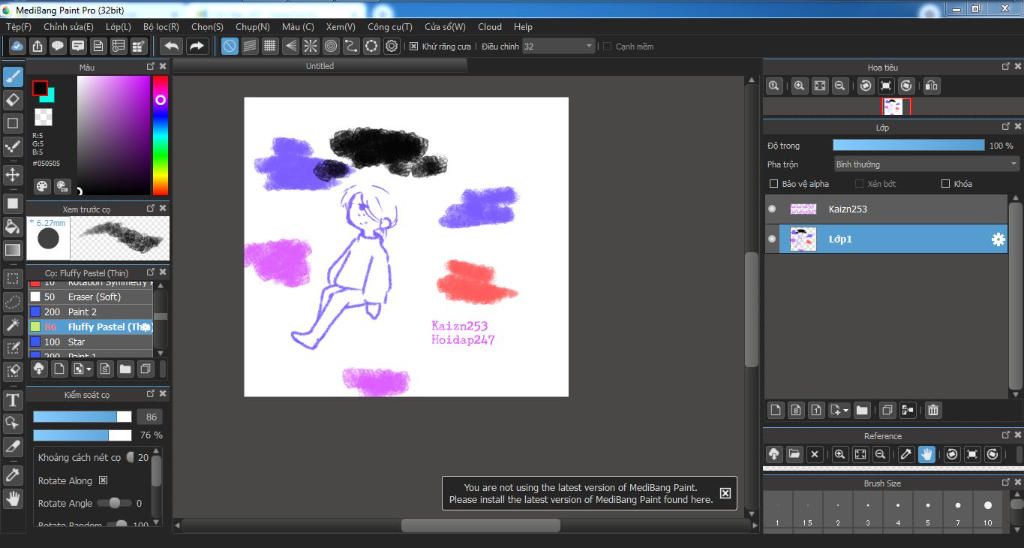This screenshot has width=1024, height=548.
Task: Click the cloud save icon in toolbar
Action: pyautogui.click(x=17, y=46)
